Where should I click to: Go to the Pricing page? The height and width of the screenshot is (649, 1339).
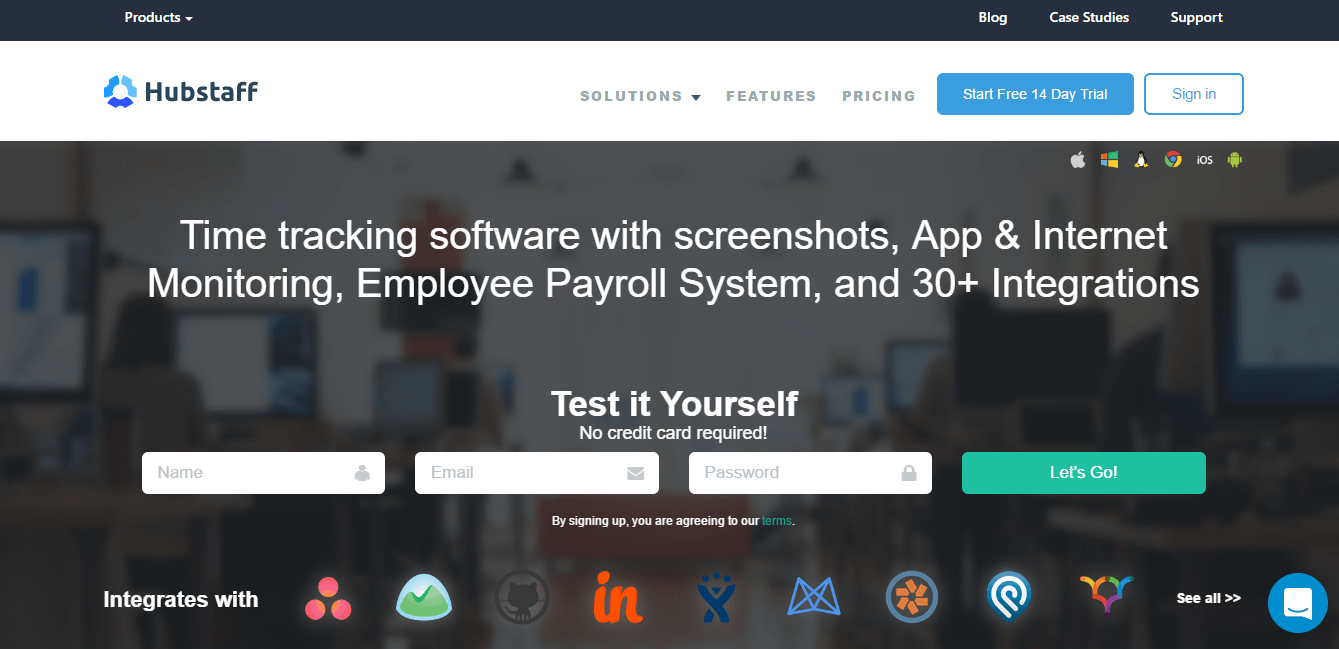point(879,96)
